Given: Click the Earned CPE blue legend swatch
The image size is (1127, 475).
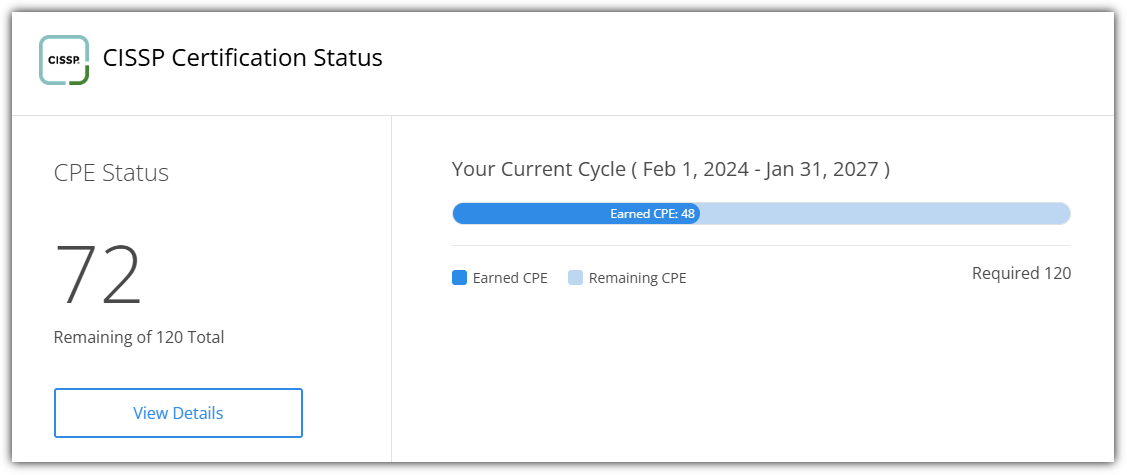Looking at the screenshot, I should (x=460, y=278).
